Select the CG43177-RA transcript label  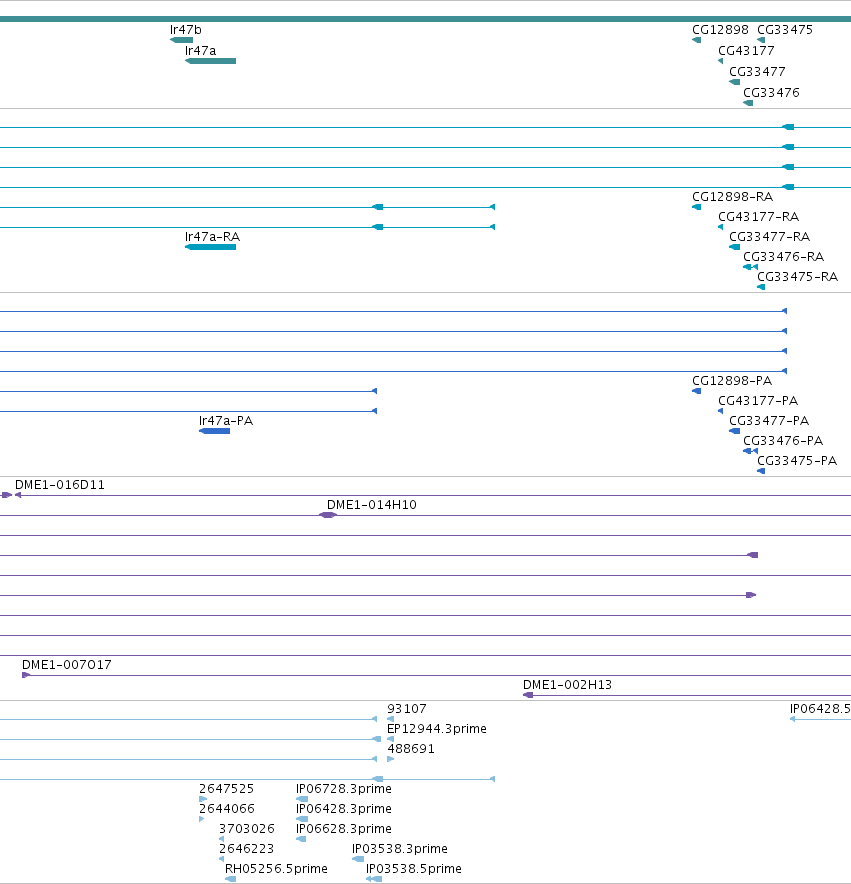758,217
